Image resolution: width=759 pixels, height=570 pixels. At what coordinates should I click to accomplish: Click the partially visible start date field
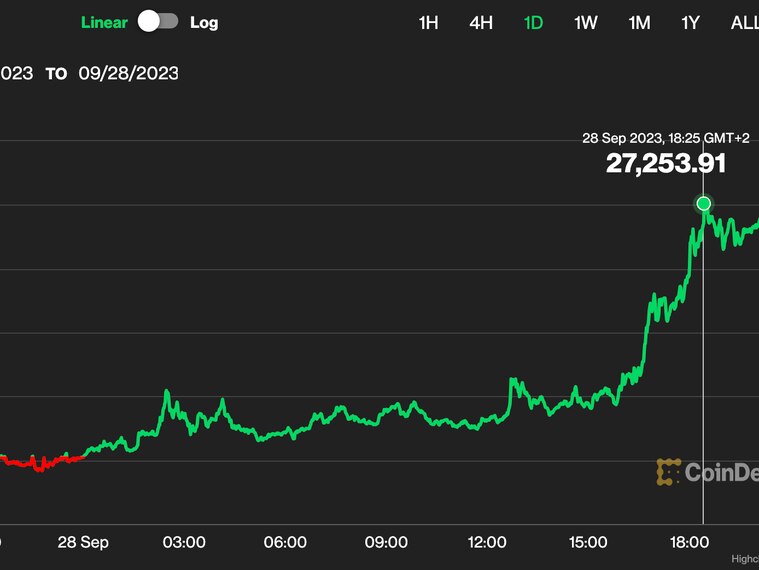click(x=16, y=73)
